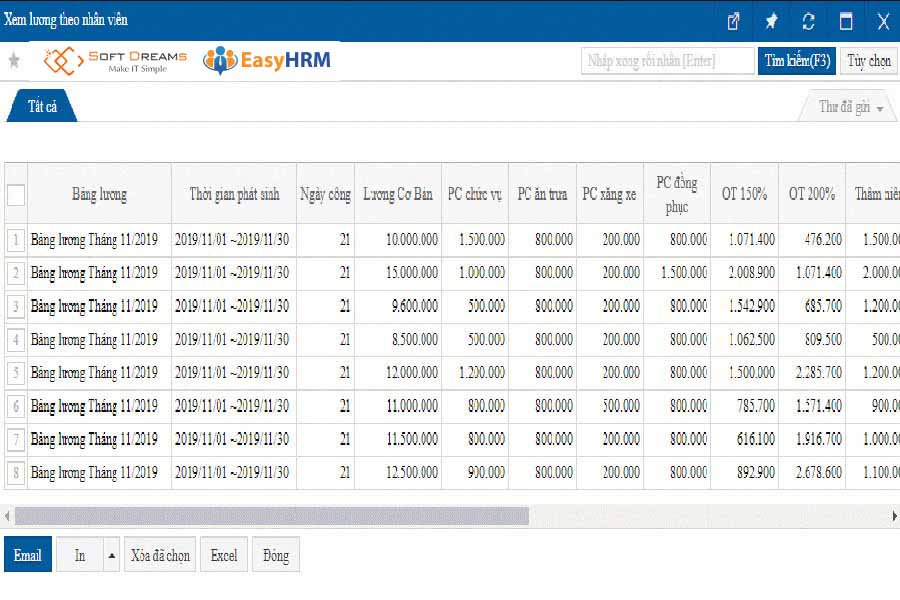This screenshot has width=900, height=600.
Task: Select row 5 using its row checkbox
Action: 16,373
